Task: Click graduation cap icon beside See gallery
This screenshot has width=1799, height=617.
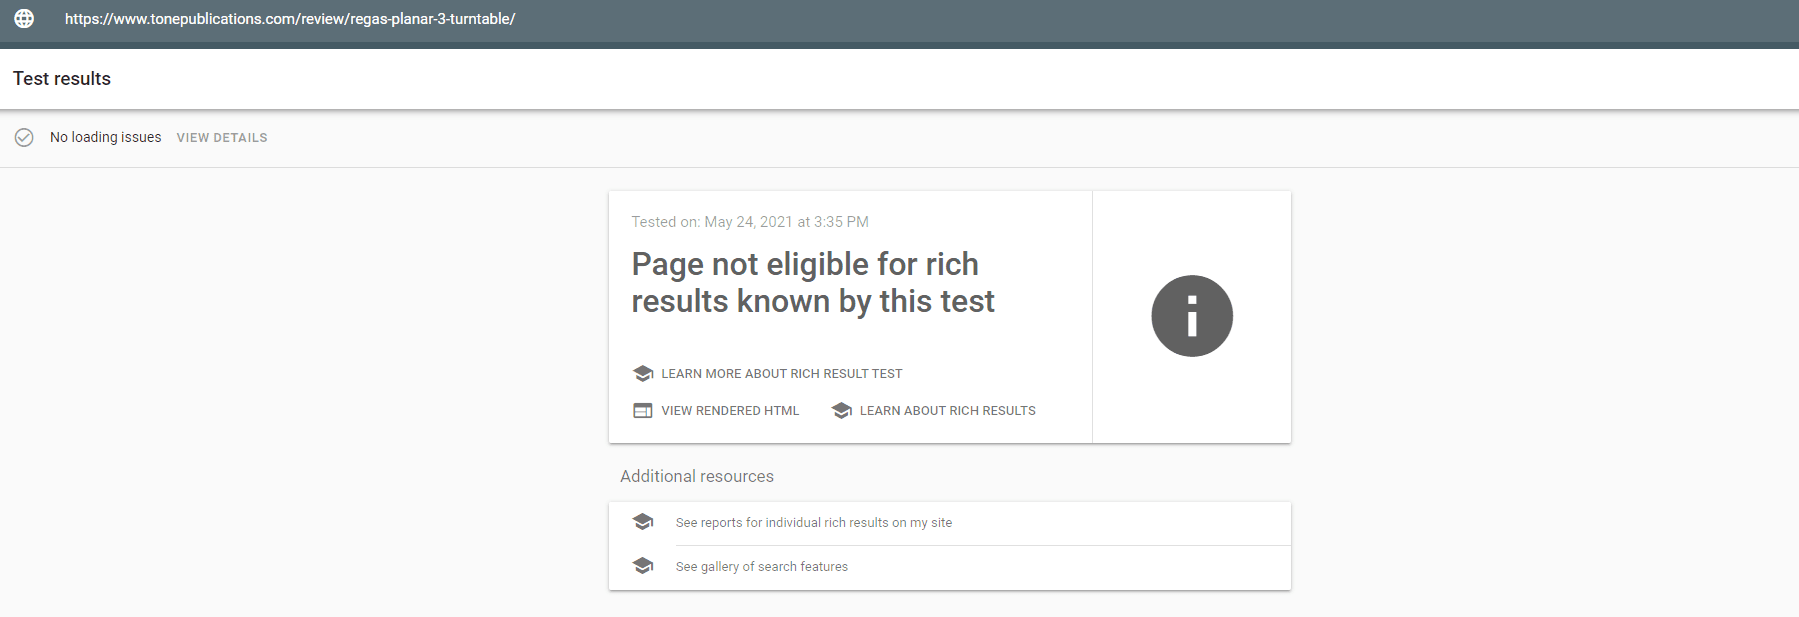Action: pos(643,566)
